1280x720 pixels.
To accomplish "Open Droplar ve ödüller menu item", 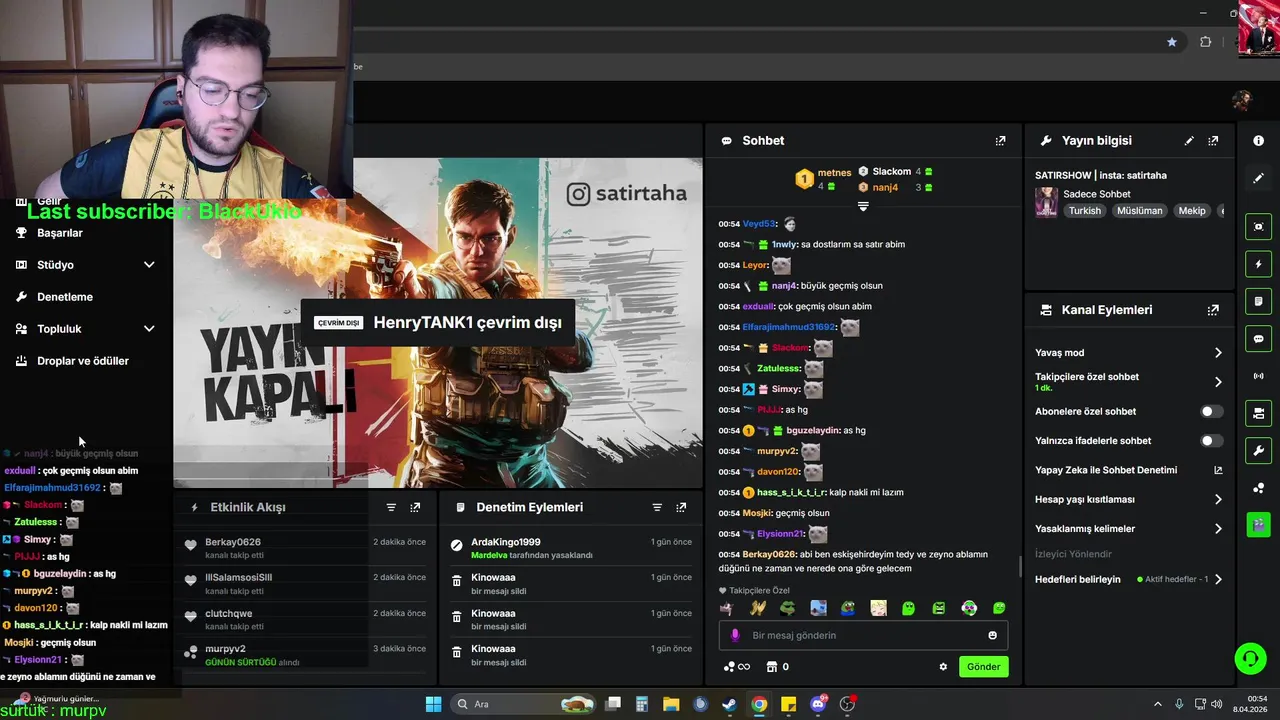I will coord(83,361).
